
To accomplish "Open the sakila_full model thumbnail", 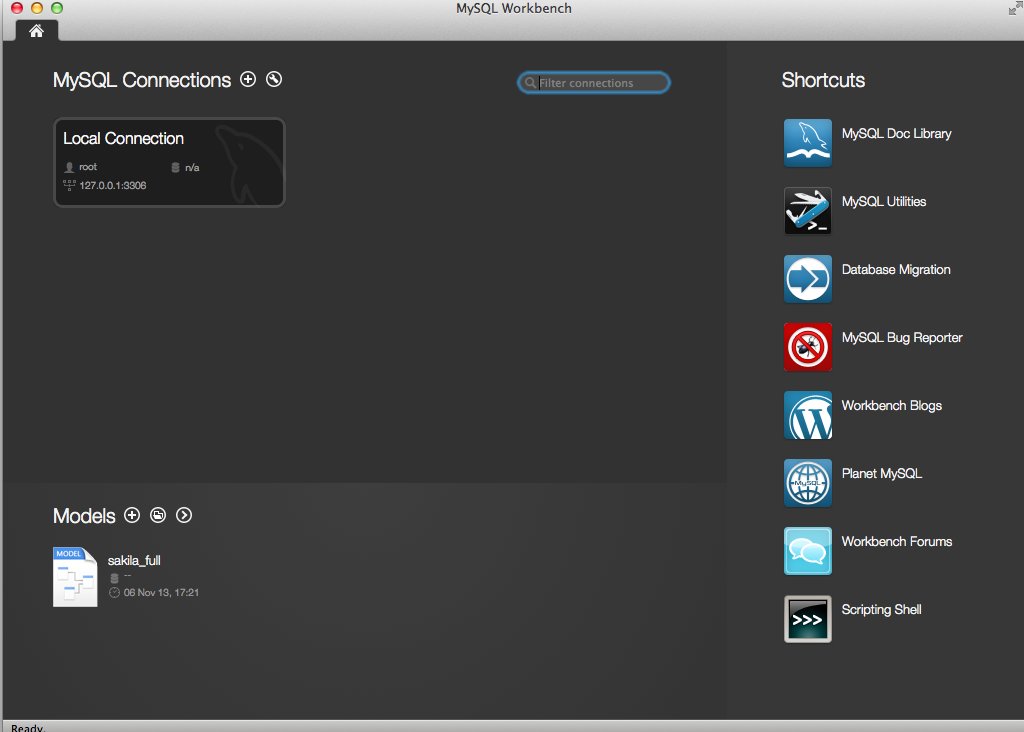I will click(x=75, y=577).
